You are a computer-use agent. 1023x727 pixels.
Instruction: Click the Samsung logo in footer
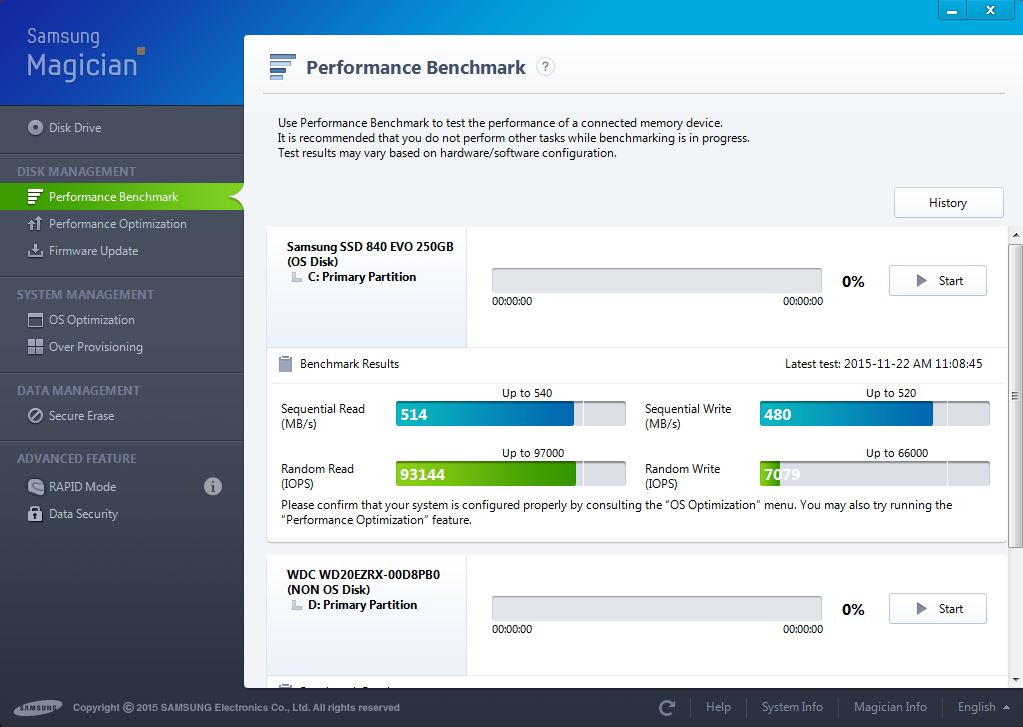click(38, 707)
